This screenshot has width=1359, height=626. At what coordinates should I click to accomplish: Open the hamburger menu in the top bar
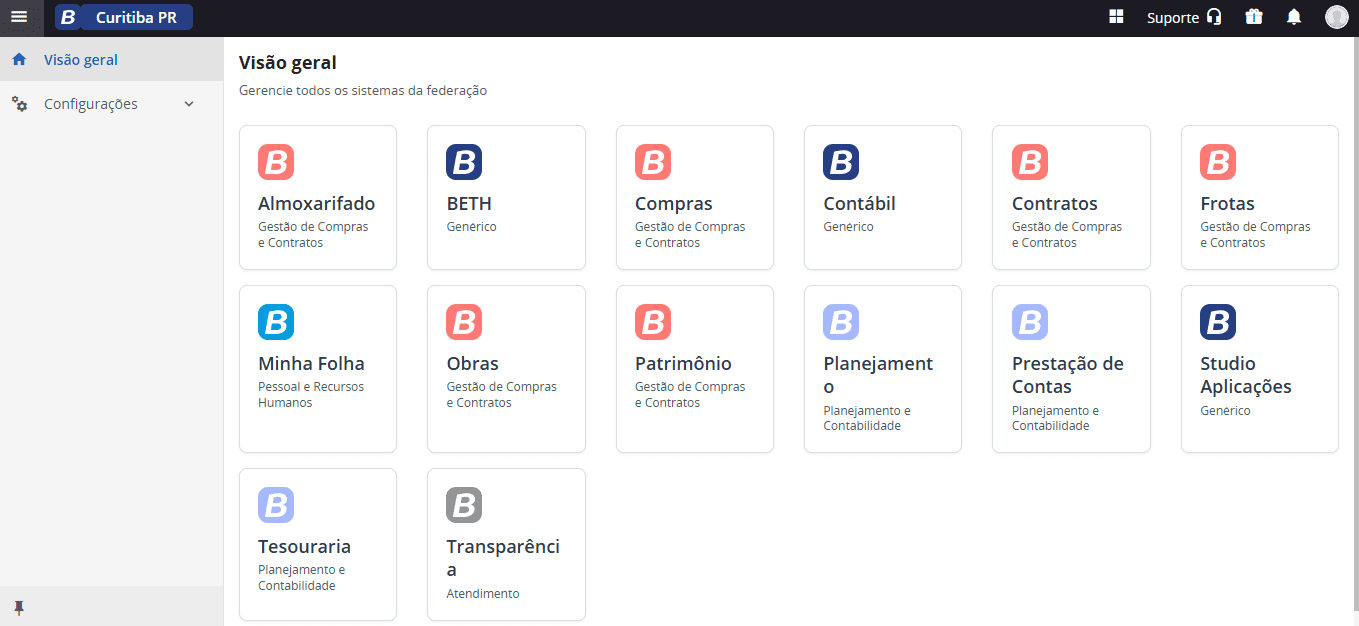pos(19,17)
